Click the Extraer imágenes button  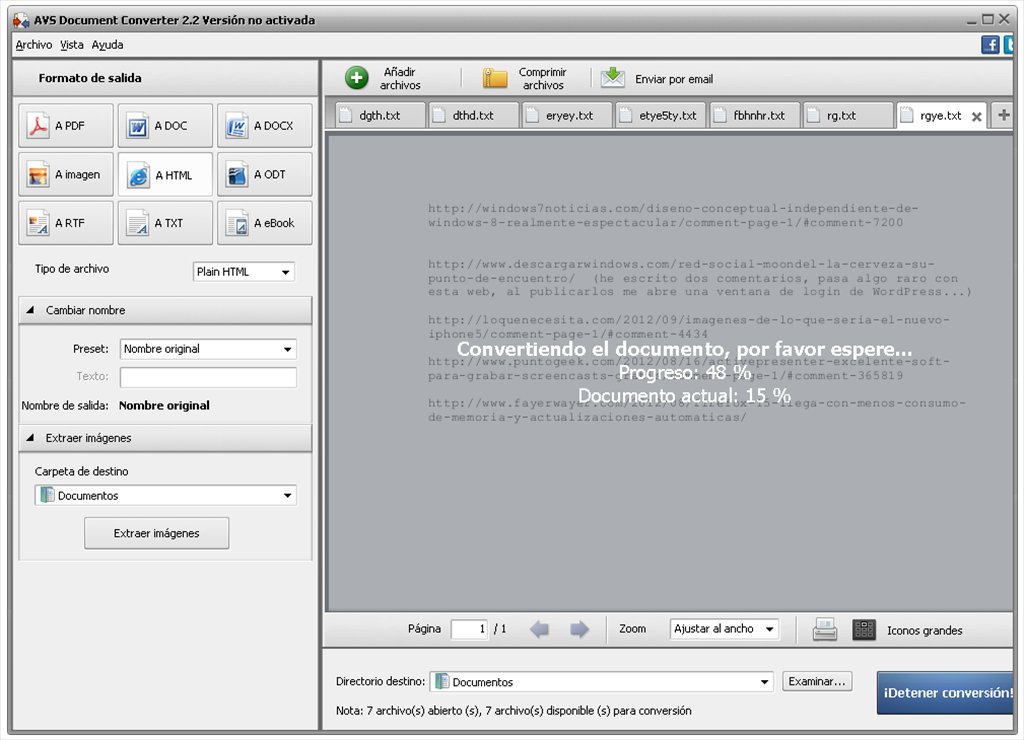(156, 533)
